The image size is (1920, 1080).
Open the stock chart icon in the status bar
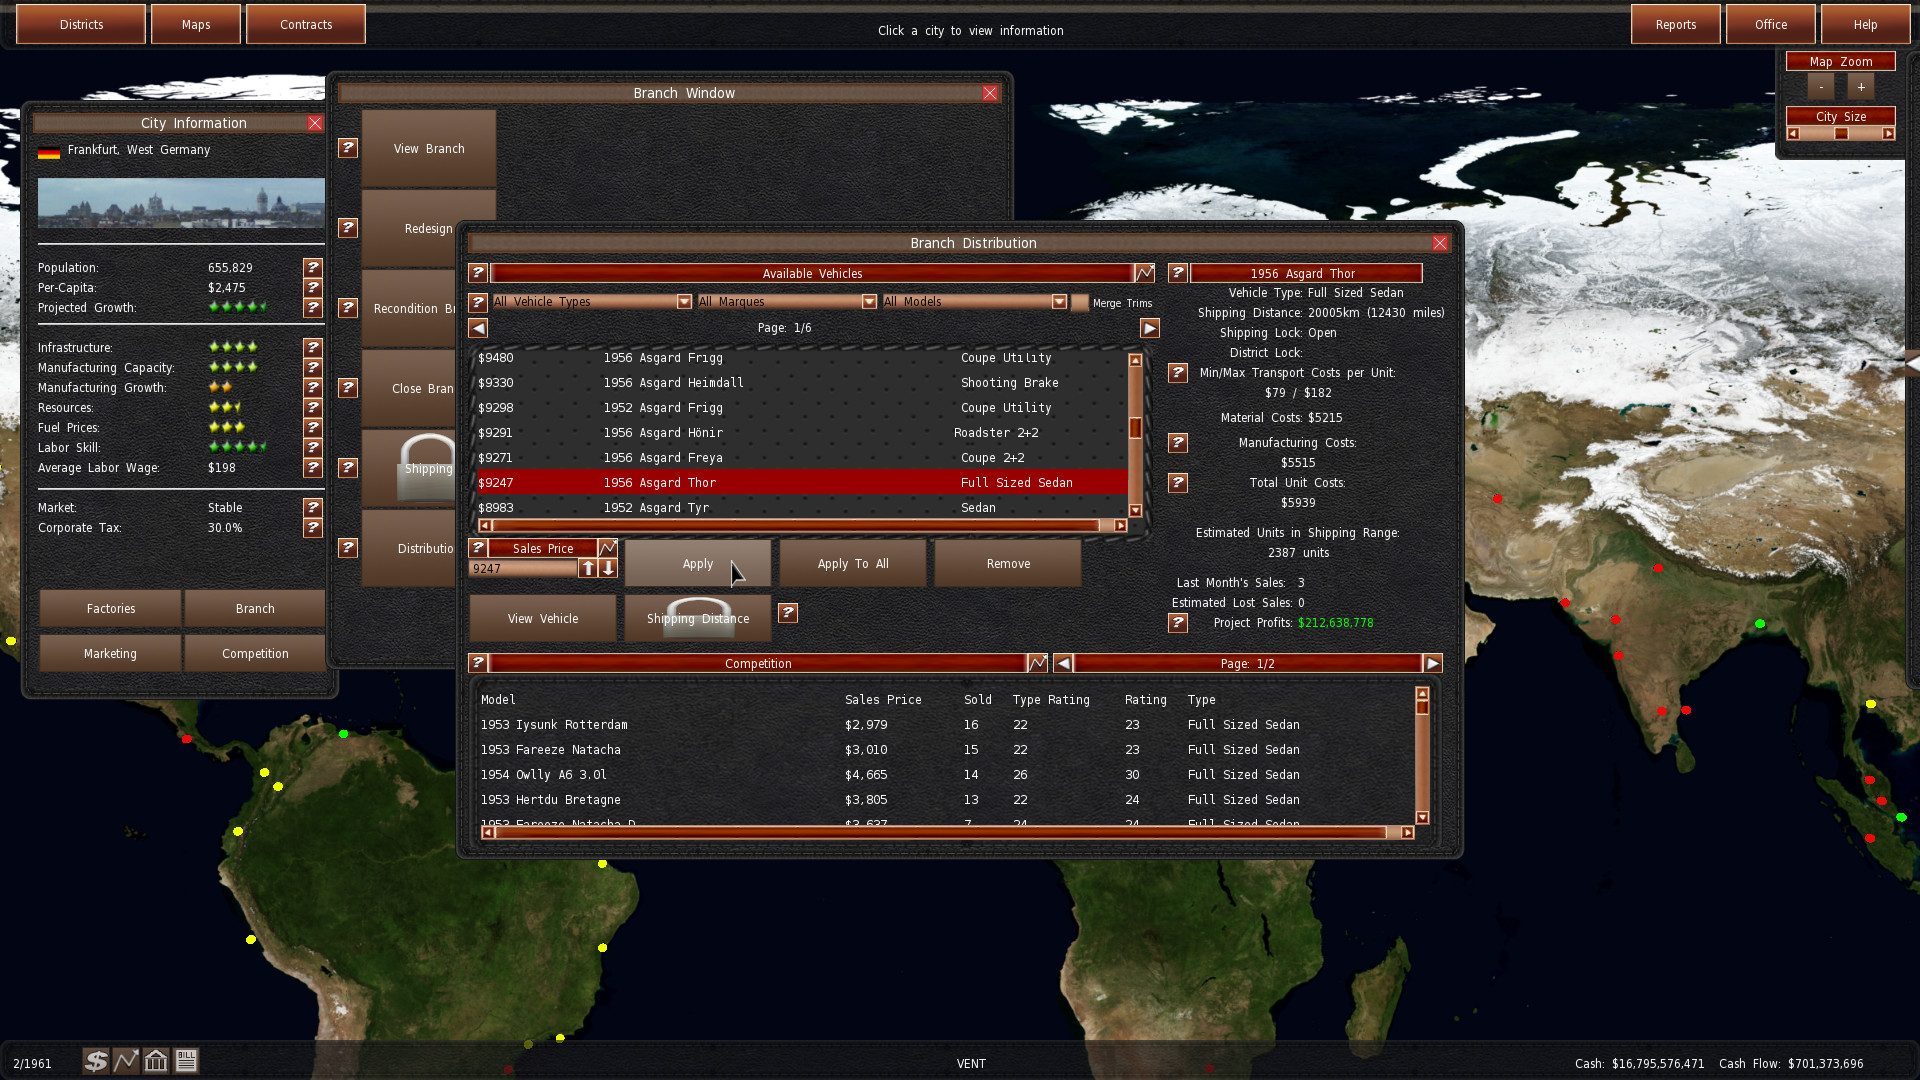125,1060
